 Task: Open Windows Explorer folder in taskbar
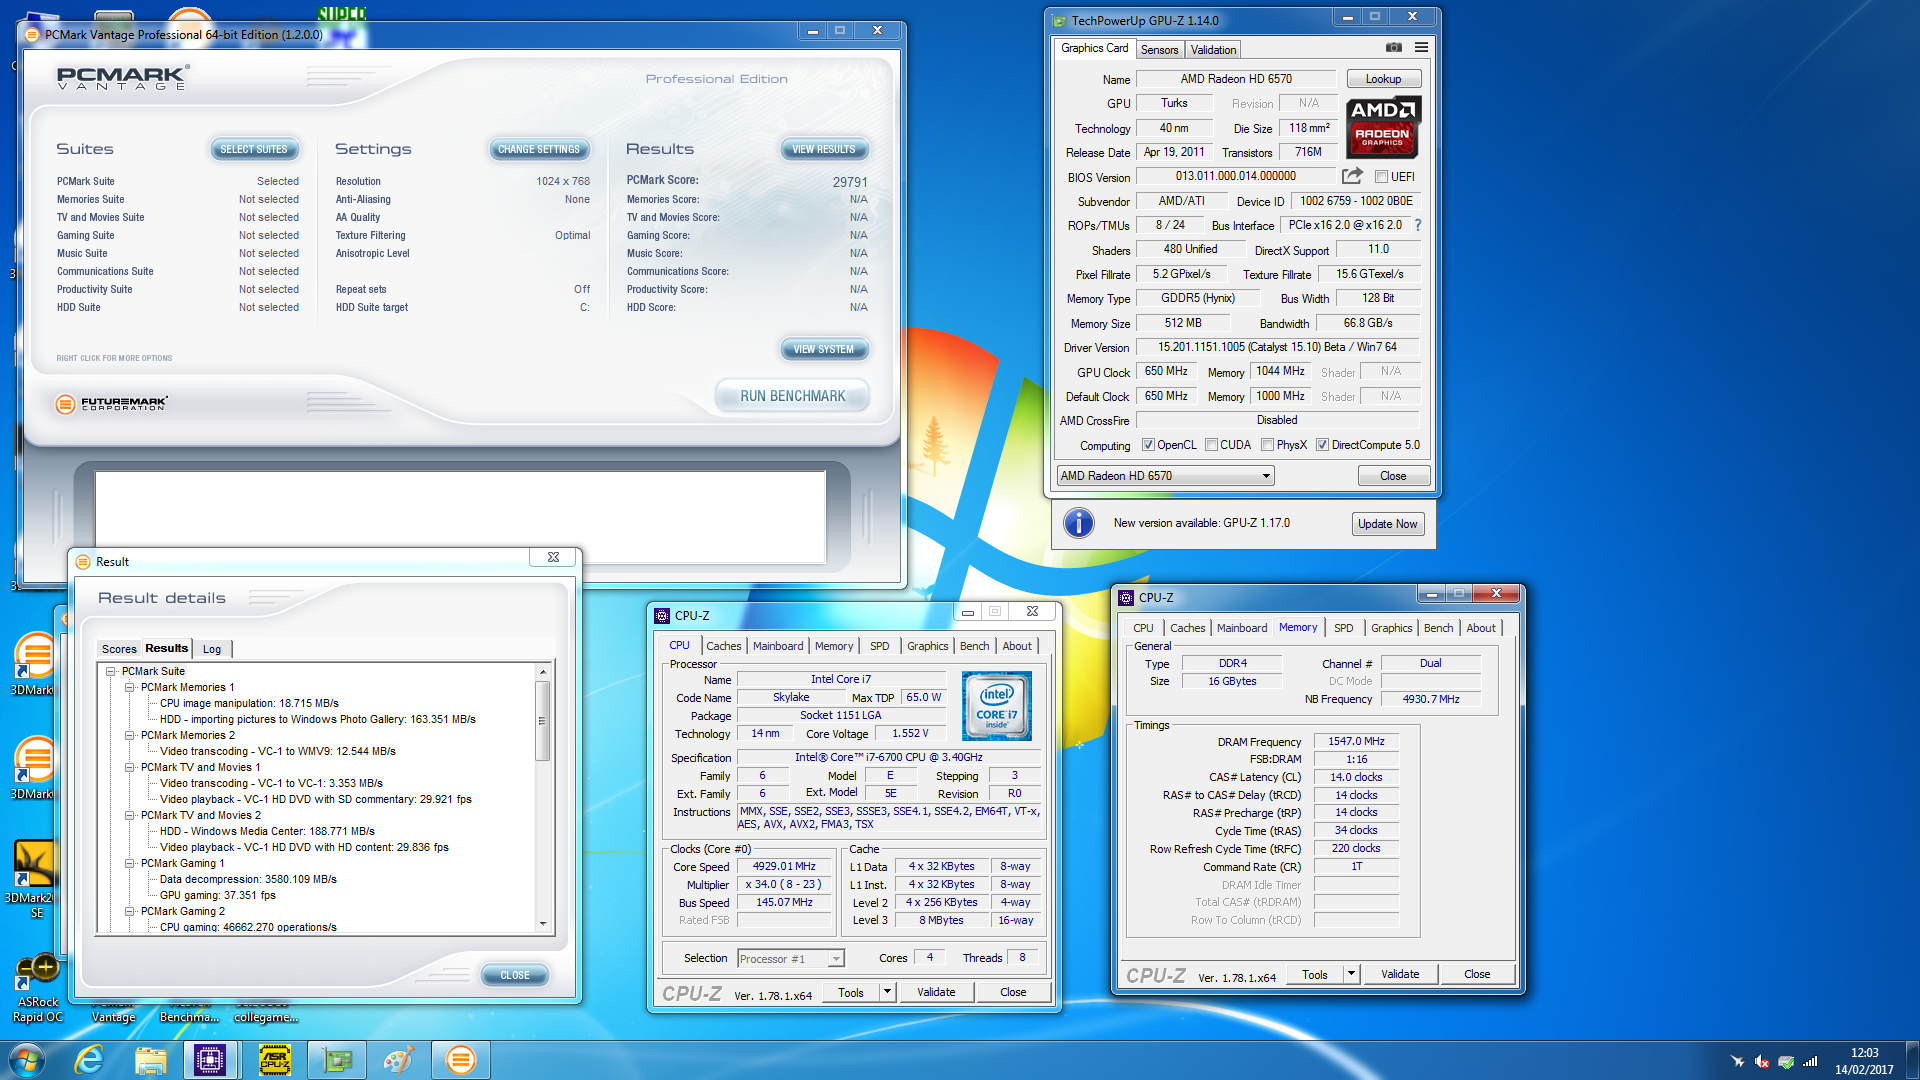[150, 1060]
